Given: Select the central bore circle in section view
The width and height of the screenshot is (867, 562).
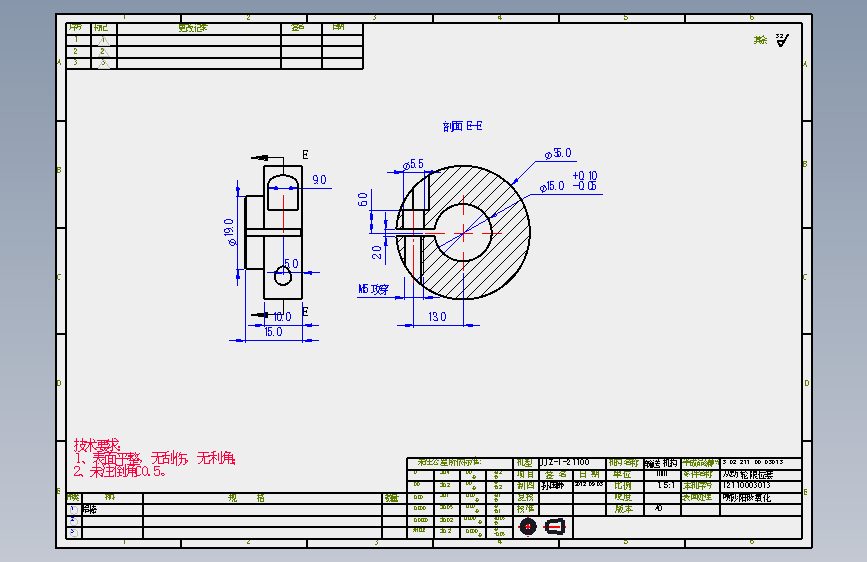Looking at the screenshot, I should [463, 232].
